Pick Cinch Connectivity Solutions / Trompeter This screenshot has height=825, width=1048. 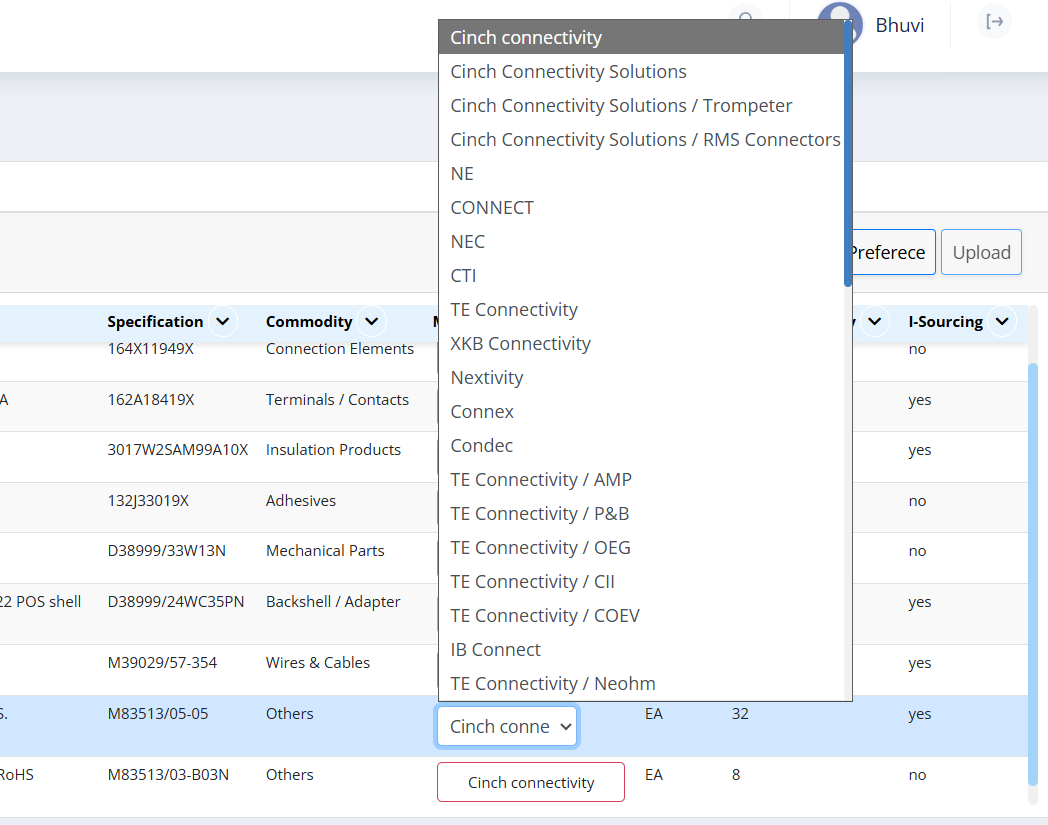pyautogui.click(x=621, y=106)
